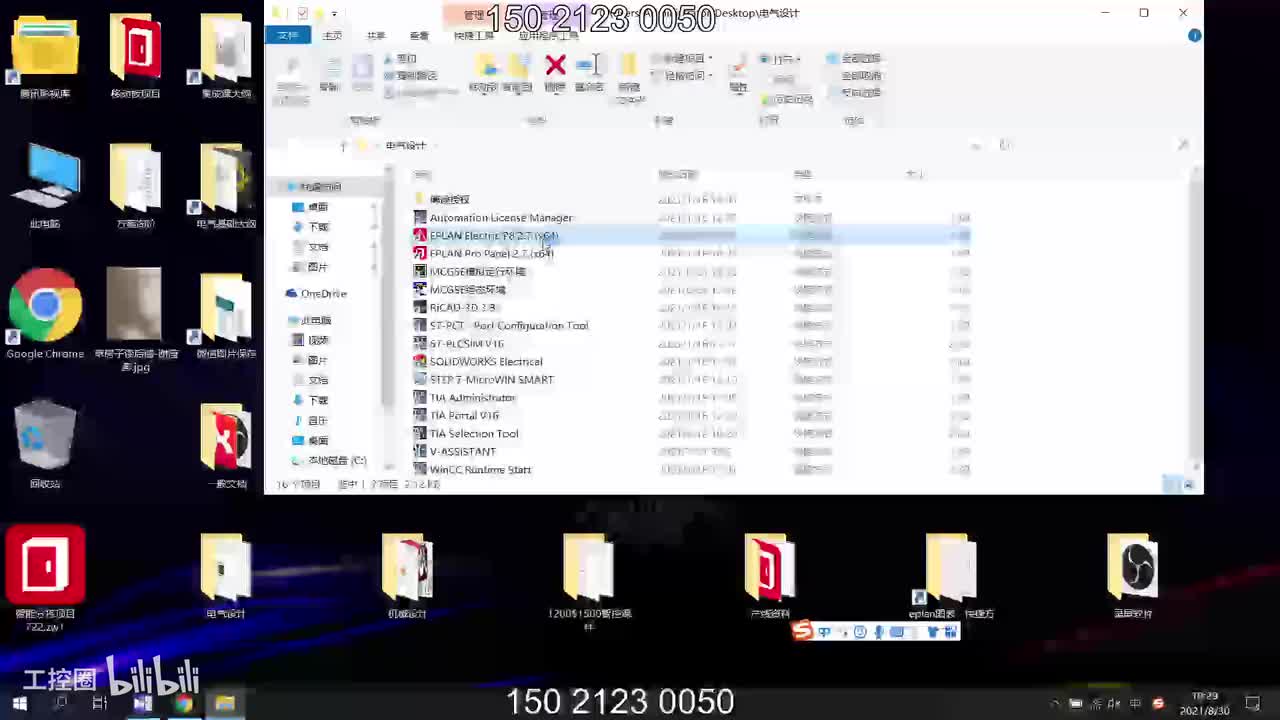1280x720 pixels.
Task: Select the Automation License Manager shortcut icon
Action: tap(420, 218)
